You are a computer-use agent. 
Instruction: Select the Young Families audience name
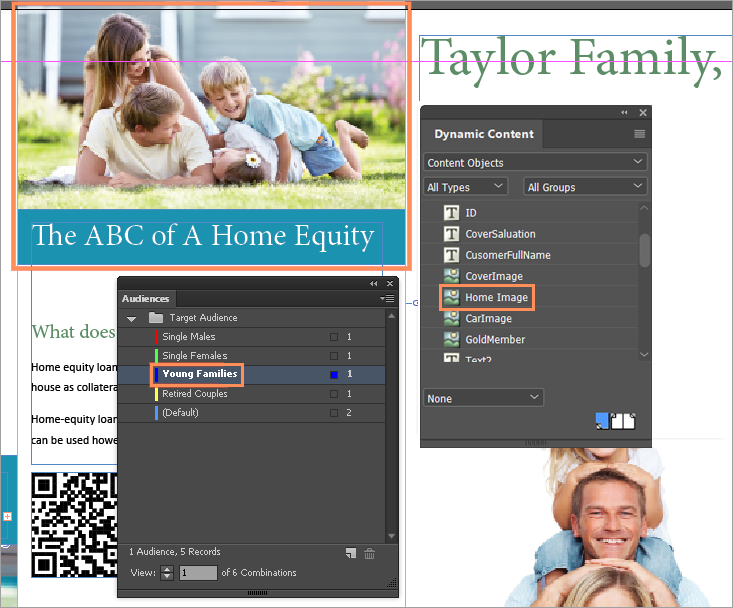point(200,374)
